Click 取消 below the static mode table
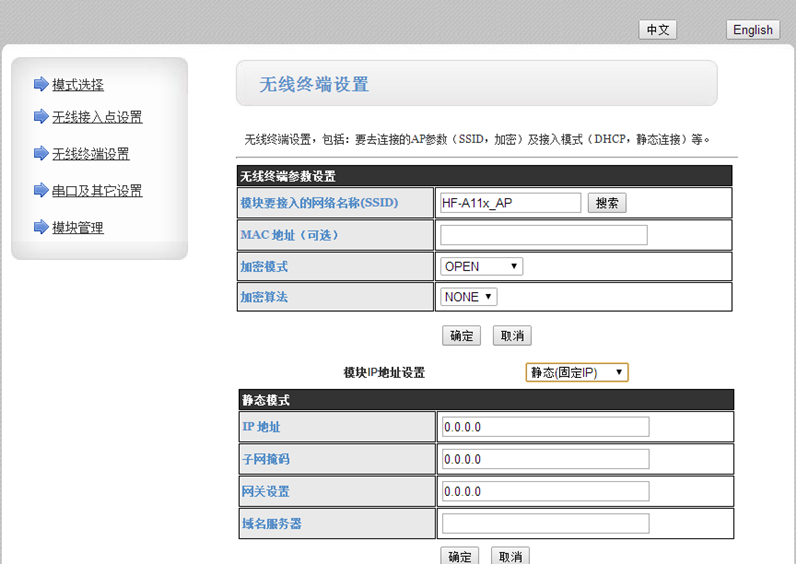This screenshot has height=564, width=796. point(511,556)
